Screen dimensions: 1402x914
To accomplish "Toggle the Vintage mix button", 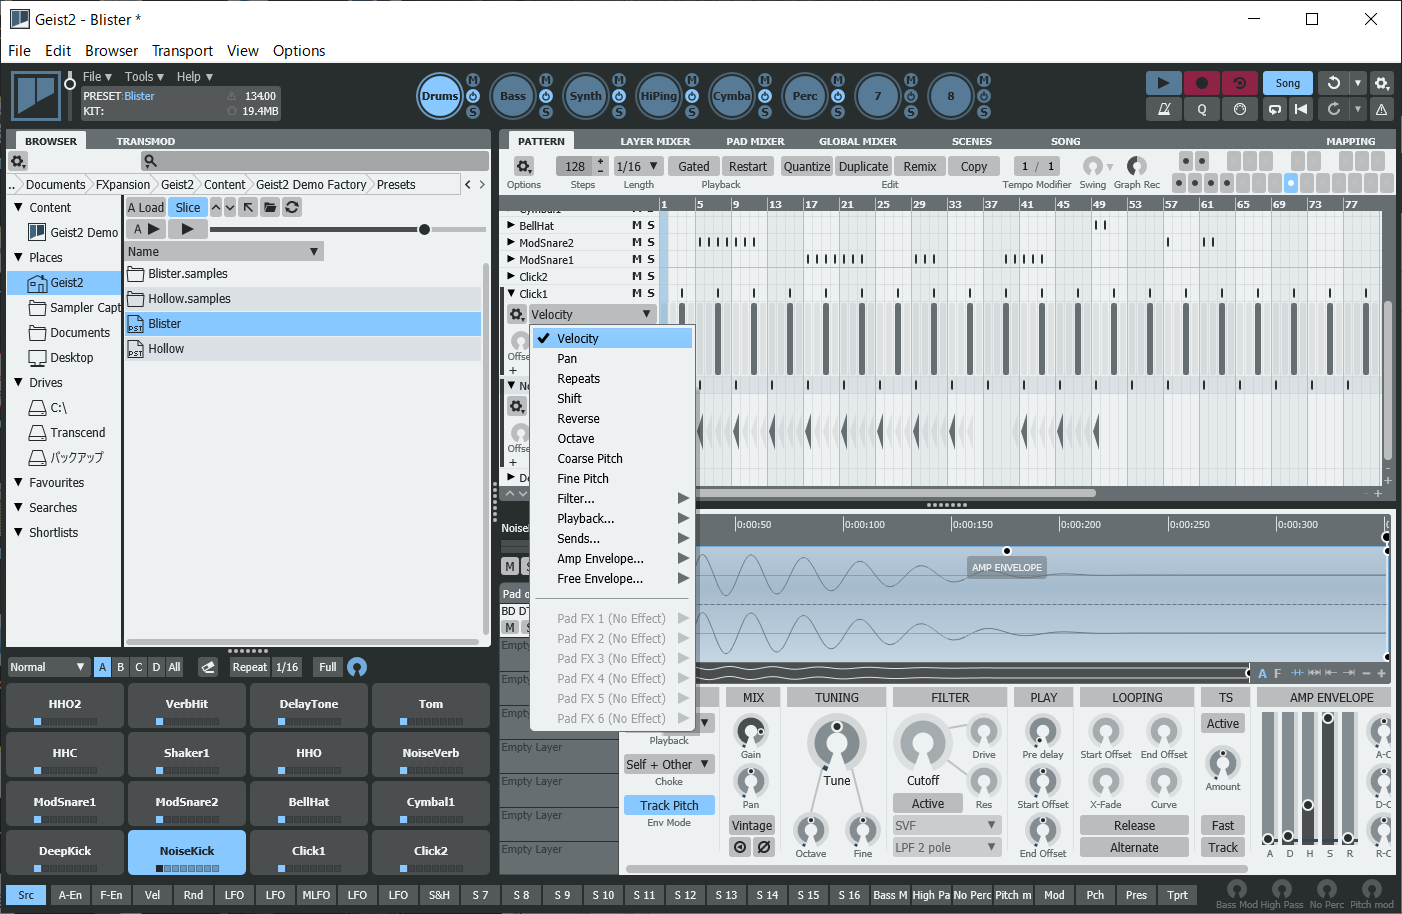I will (x=752, y=825).
